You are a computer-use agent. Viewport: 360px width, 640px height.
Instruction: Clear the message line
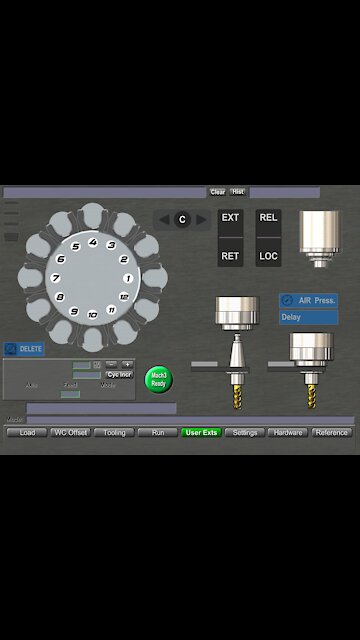(218, 192)
